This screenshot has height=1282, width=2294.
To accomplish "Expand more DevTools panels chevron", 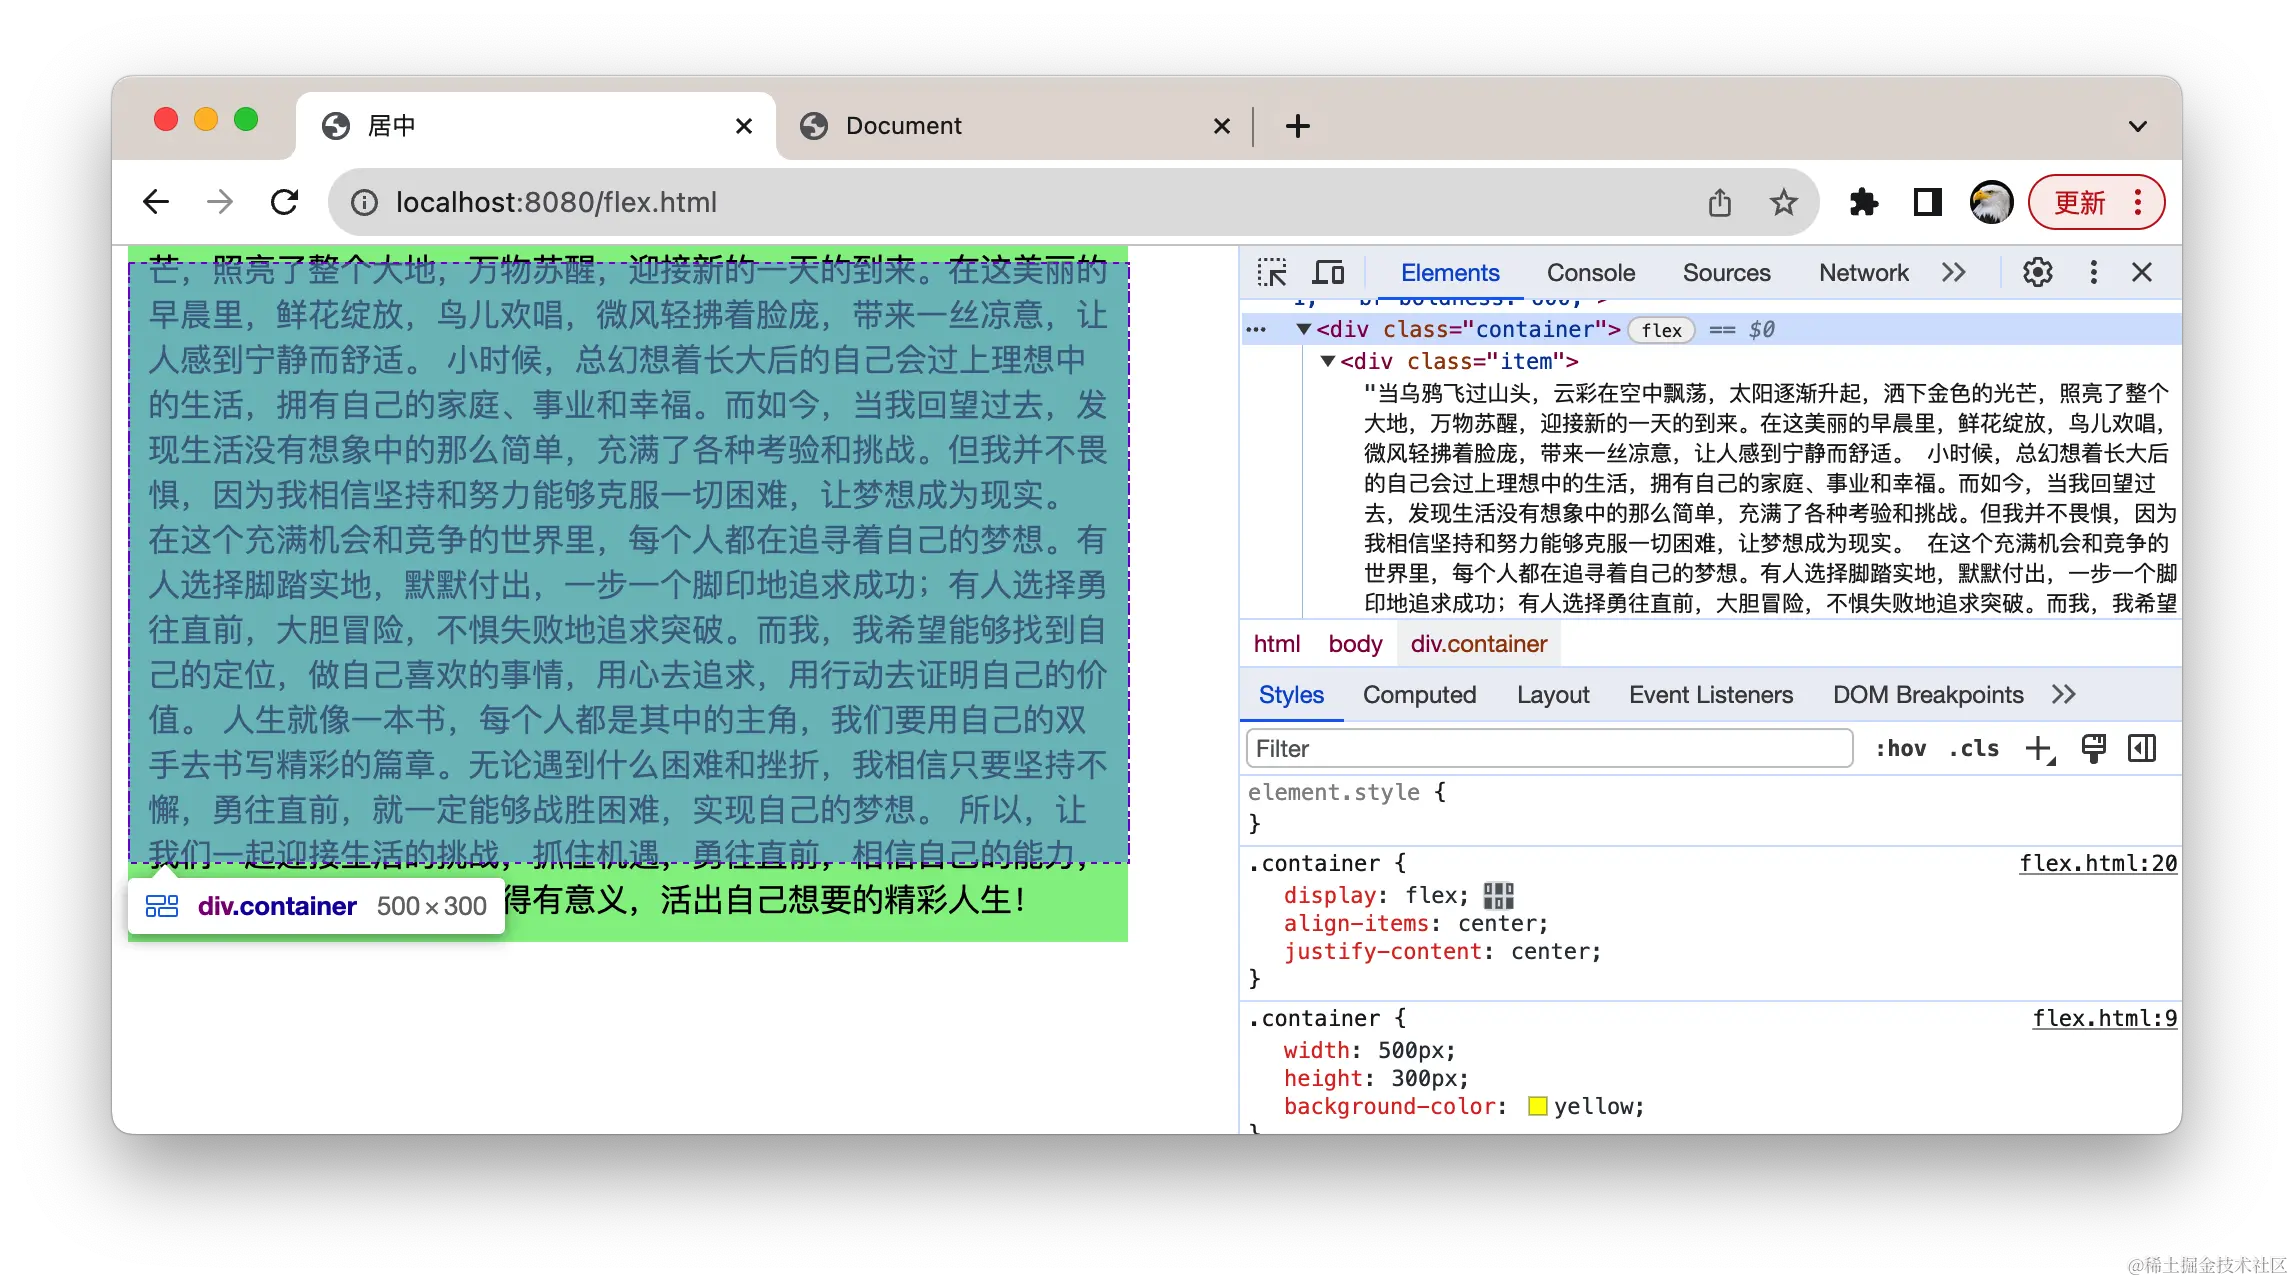I will pyautogui.click(x=1953, y=273).
